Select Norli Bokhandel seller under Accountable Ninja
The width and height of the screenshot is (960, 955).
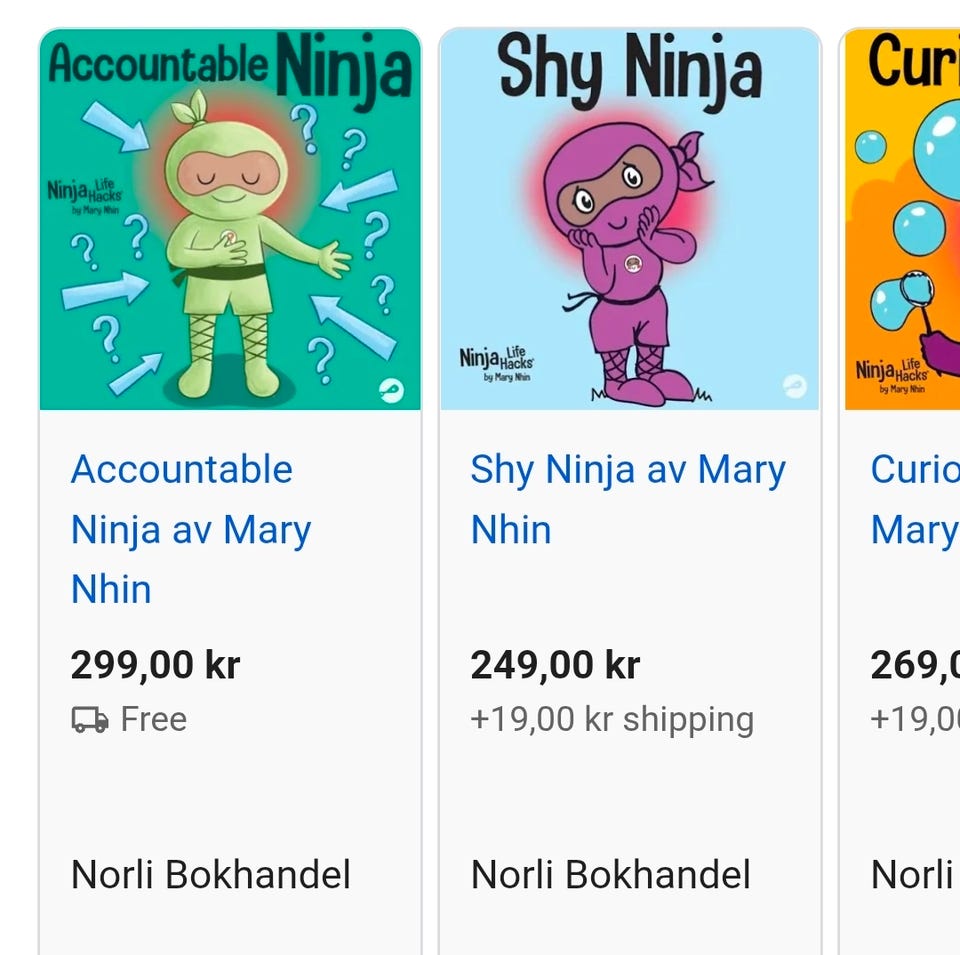click(x=211, y=875)
